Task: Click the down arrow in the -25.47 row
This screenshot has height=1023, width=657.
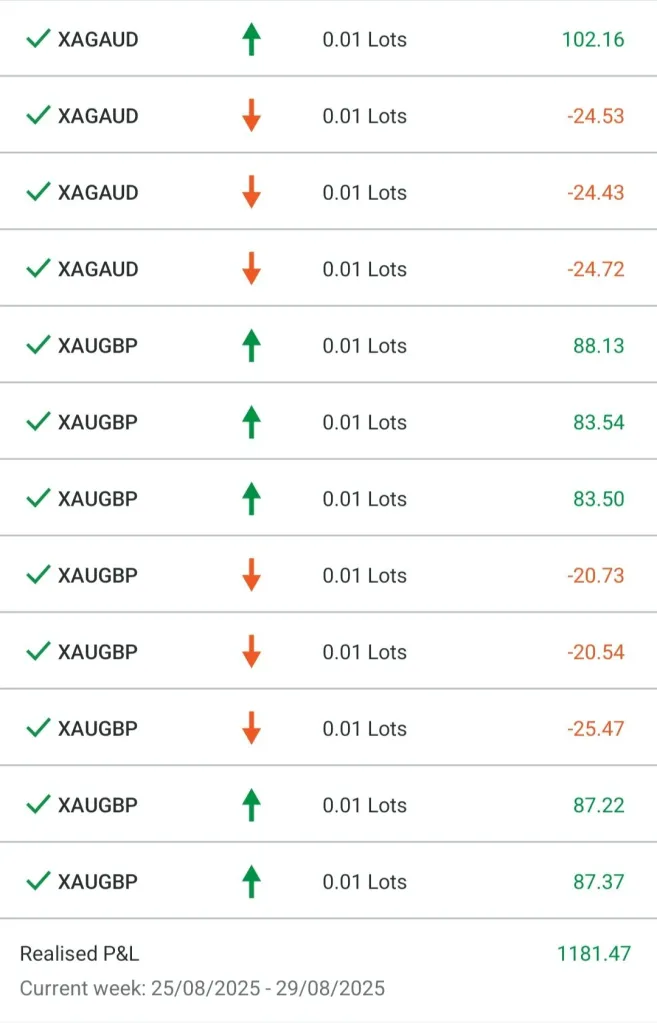Action: click(251, 728)
